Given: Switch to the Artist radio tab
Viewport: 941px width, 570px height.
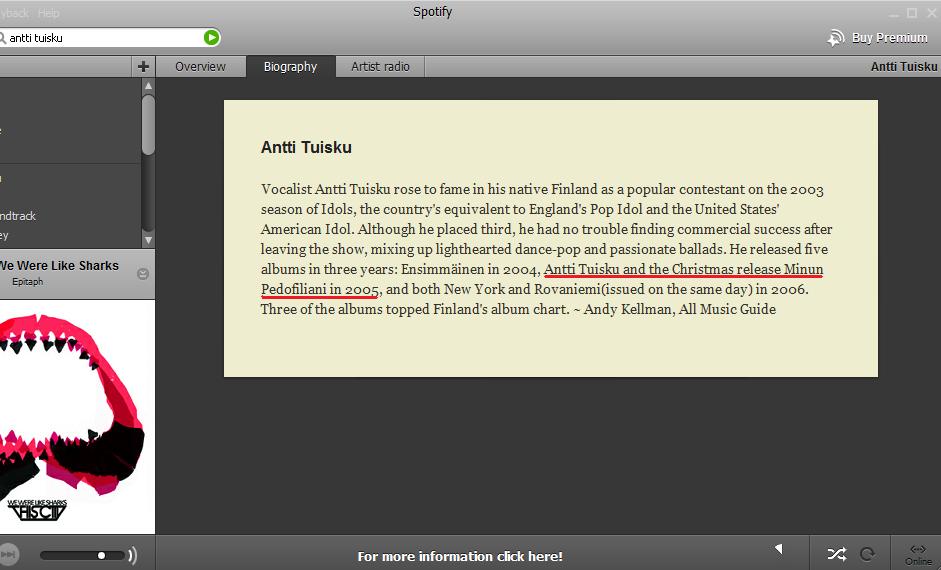Looking at the screenshot, I should tap(380, 67).
